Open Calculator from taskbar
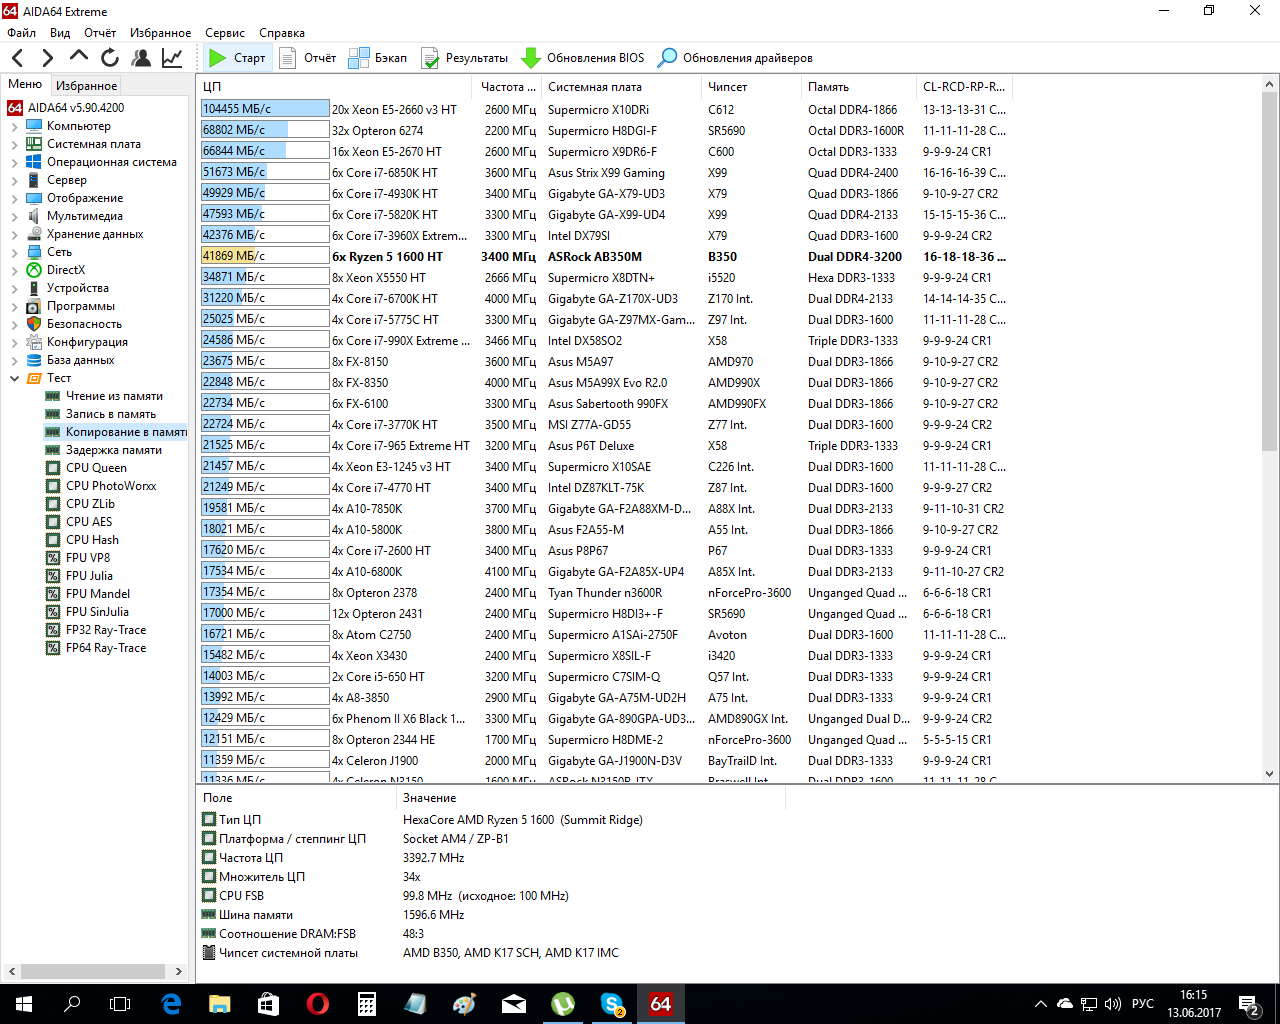The image size is (1280, 1024). click(367, 1004)
